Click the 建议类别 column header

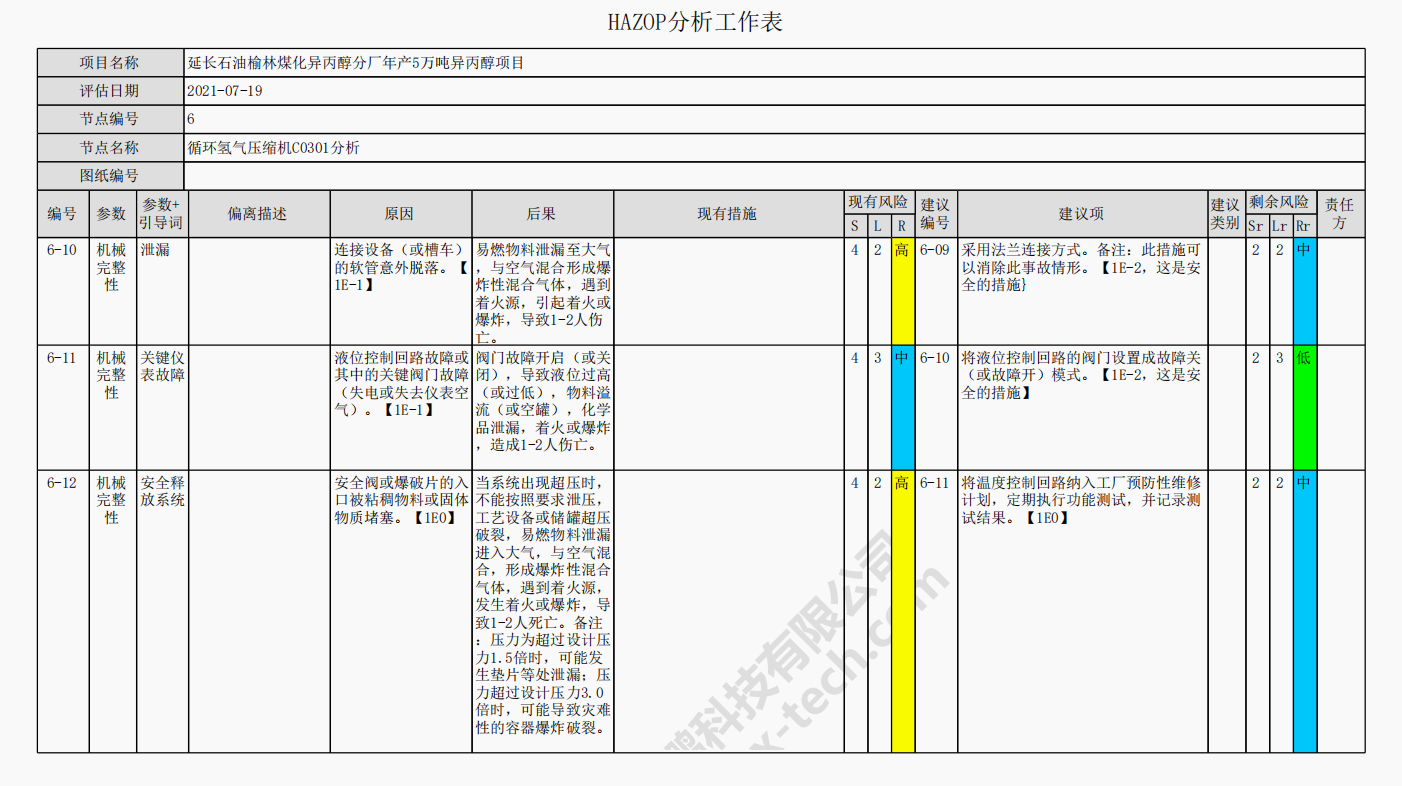(x=1226, y=214)
